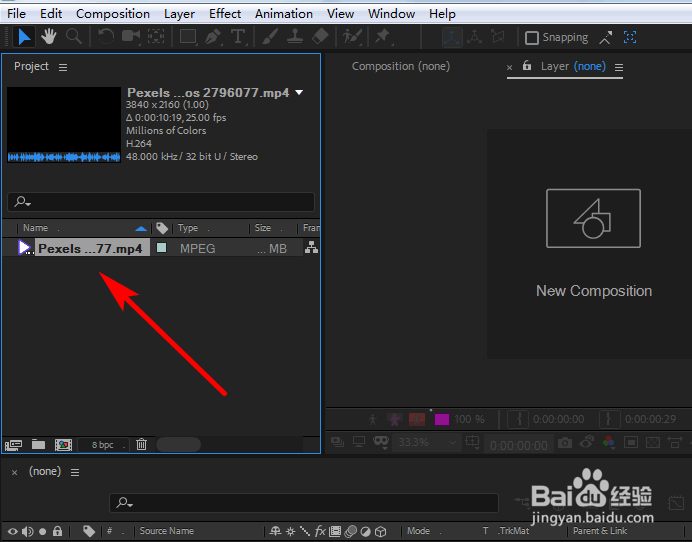Click the New Composition button
The width and height of the screenshot is (692, 542).
(x=594, y=243)
